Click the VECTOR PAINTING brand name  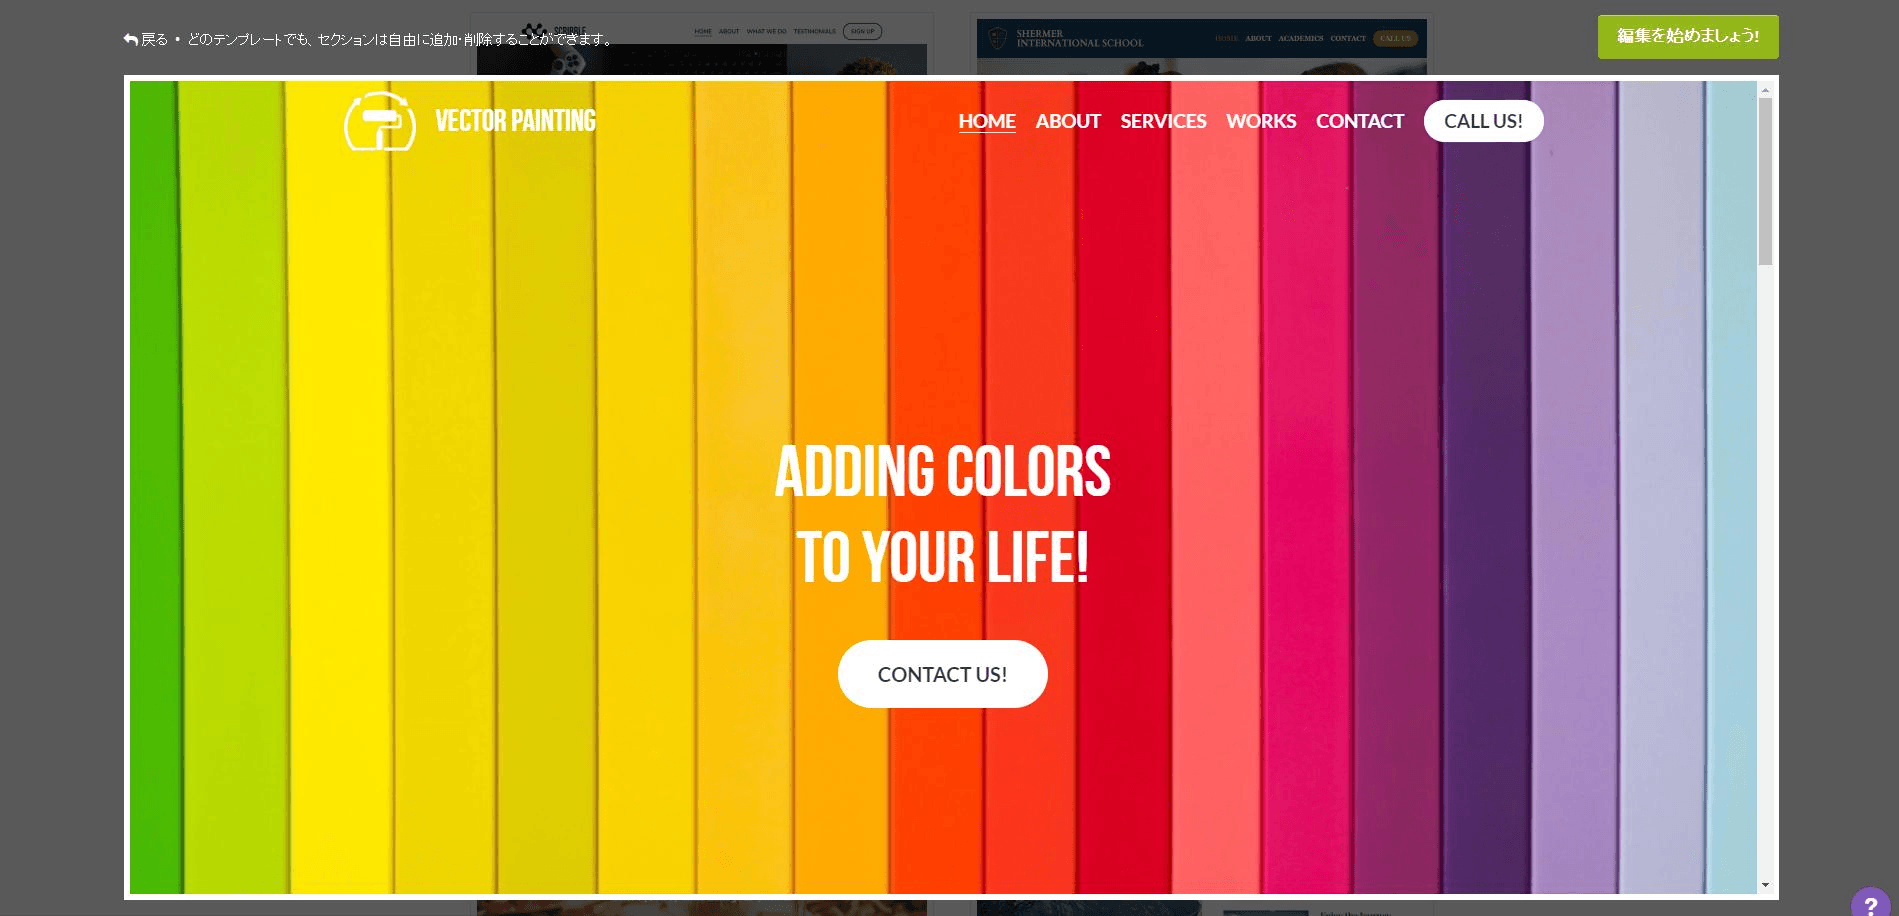(x=515, y=121)
